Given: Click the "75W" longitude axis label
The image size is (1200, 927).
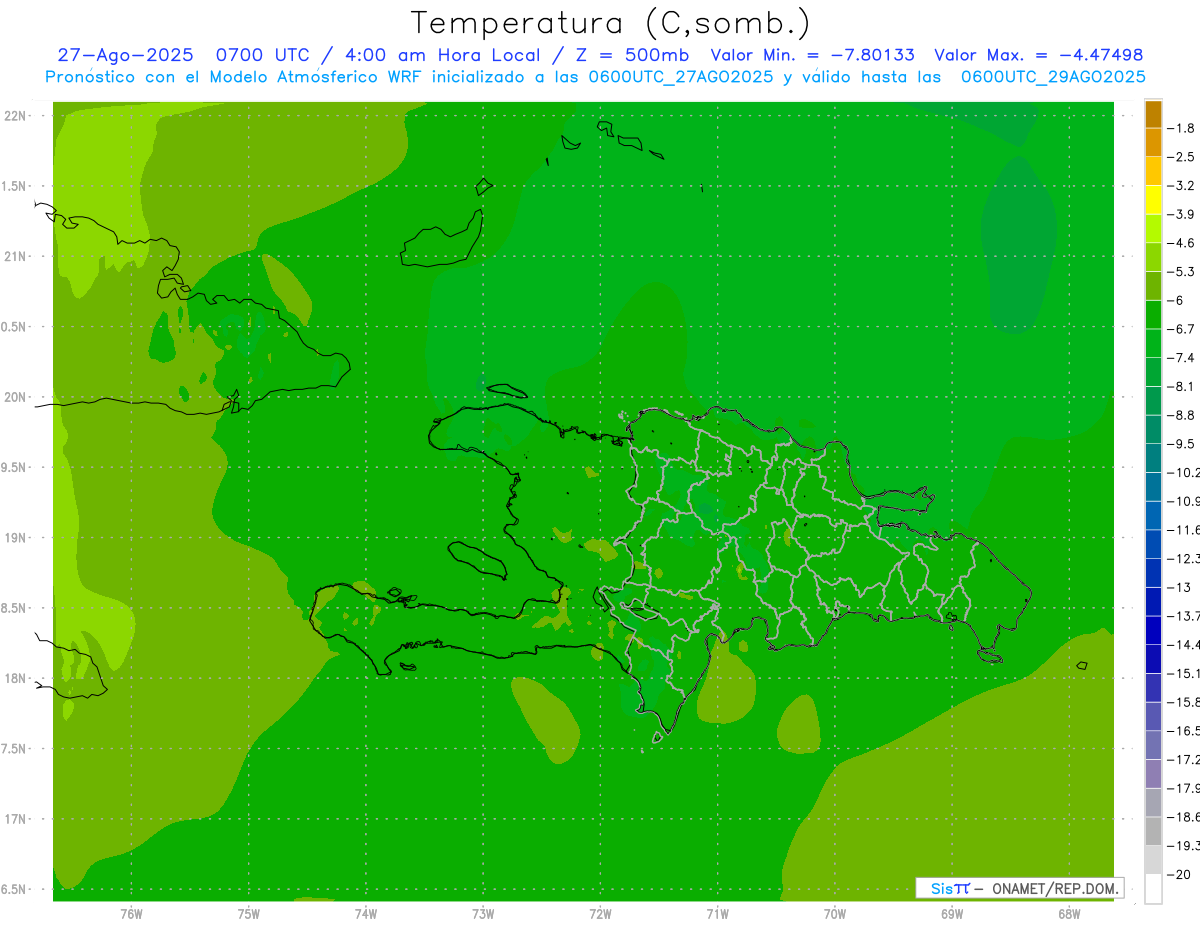Looking at the screenshot, I should coord(249,914).
